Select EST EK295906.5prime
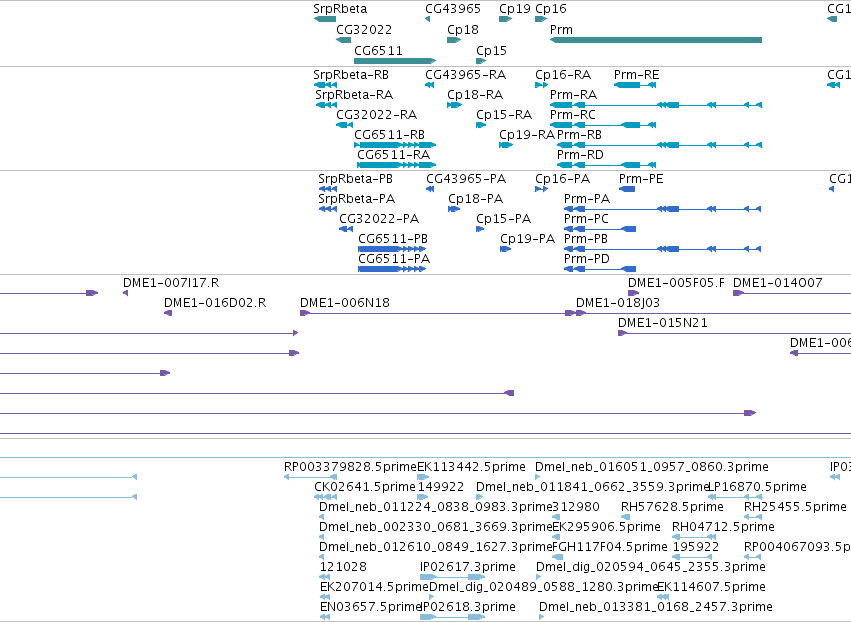851x622 pixels. pyautogui.click(x=606, y=528)
